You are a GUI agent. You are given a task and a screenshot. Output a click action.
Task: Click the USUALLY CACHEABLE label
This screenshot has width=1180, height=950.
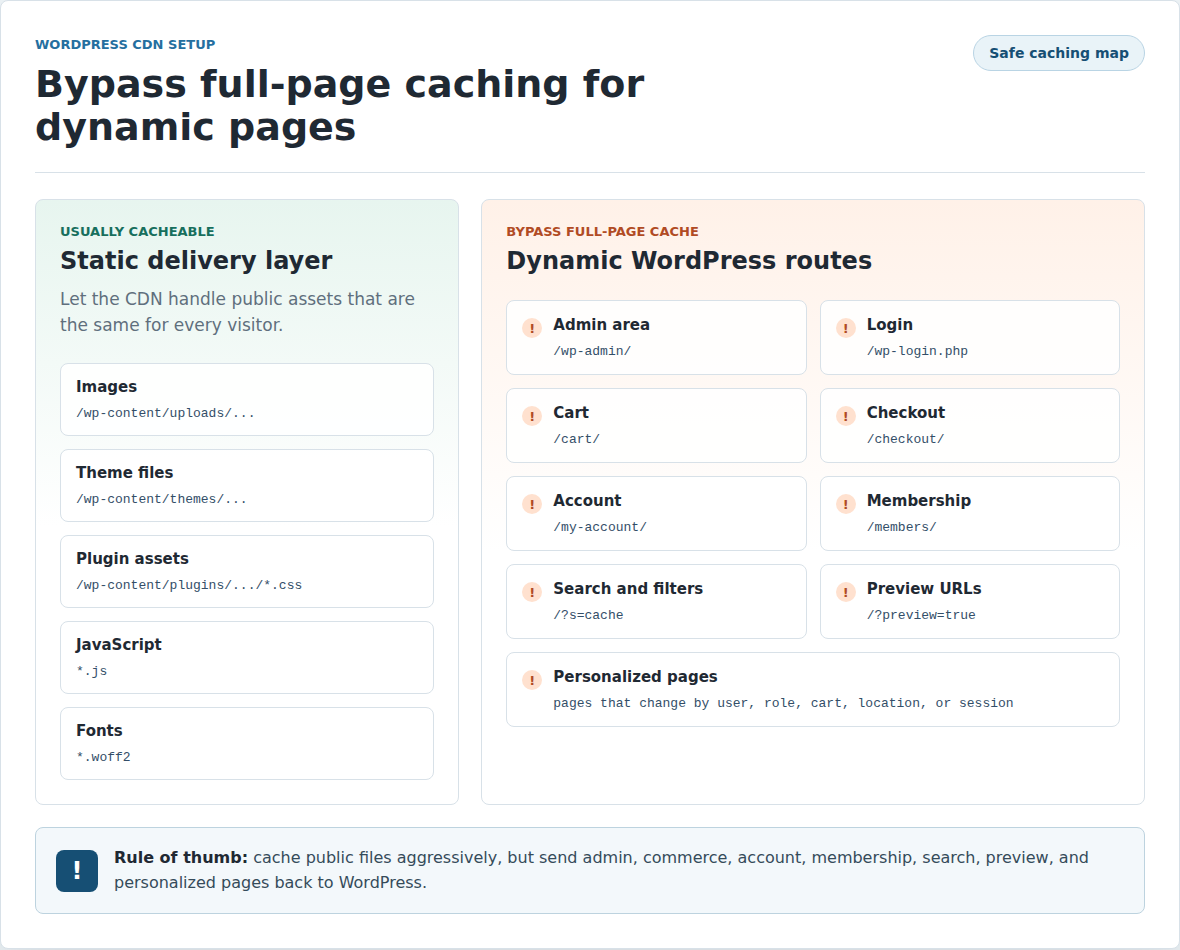tap(137, 232)
